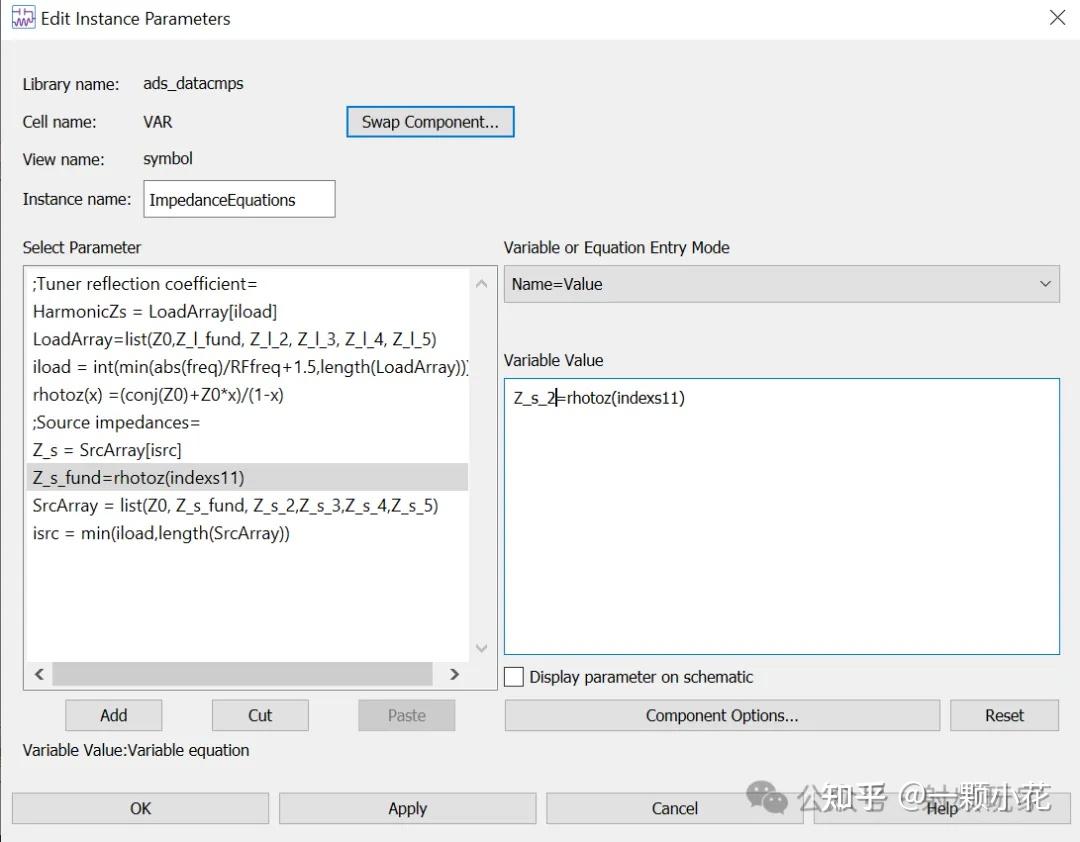Click OK to confirm parameter changes
The height and width of the screenshot is (842, 1080).
(x=140, y=808)
